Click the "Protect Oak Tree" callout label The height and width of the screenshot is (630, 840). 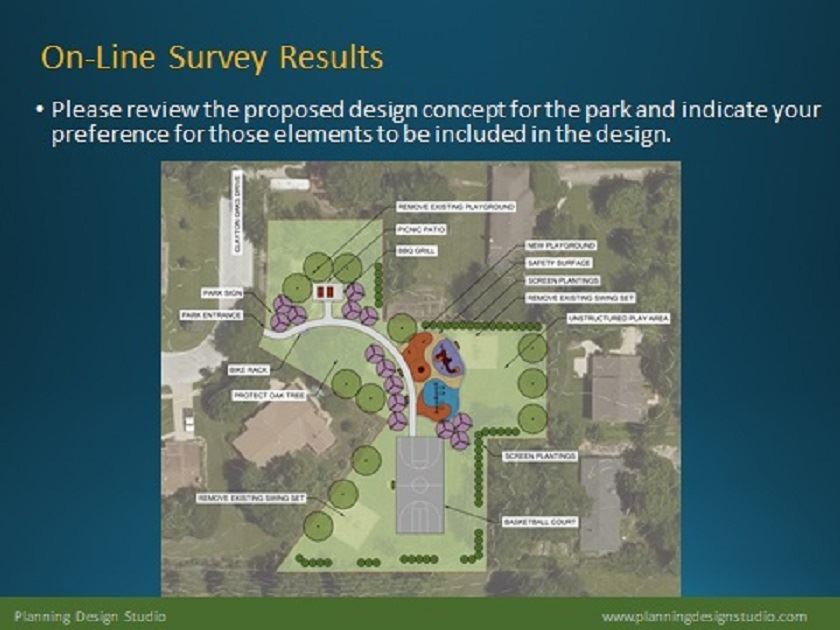click(x=269, y=395)
